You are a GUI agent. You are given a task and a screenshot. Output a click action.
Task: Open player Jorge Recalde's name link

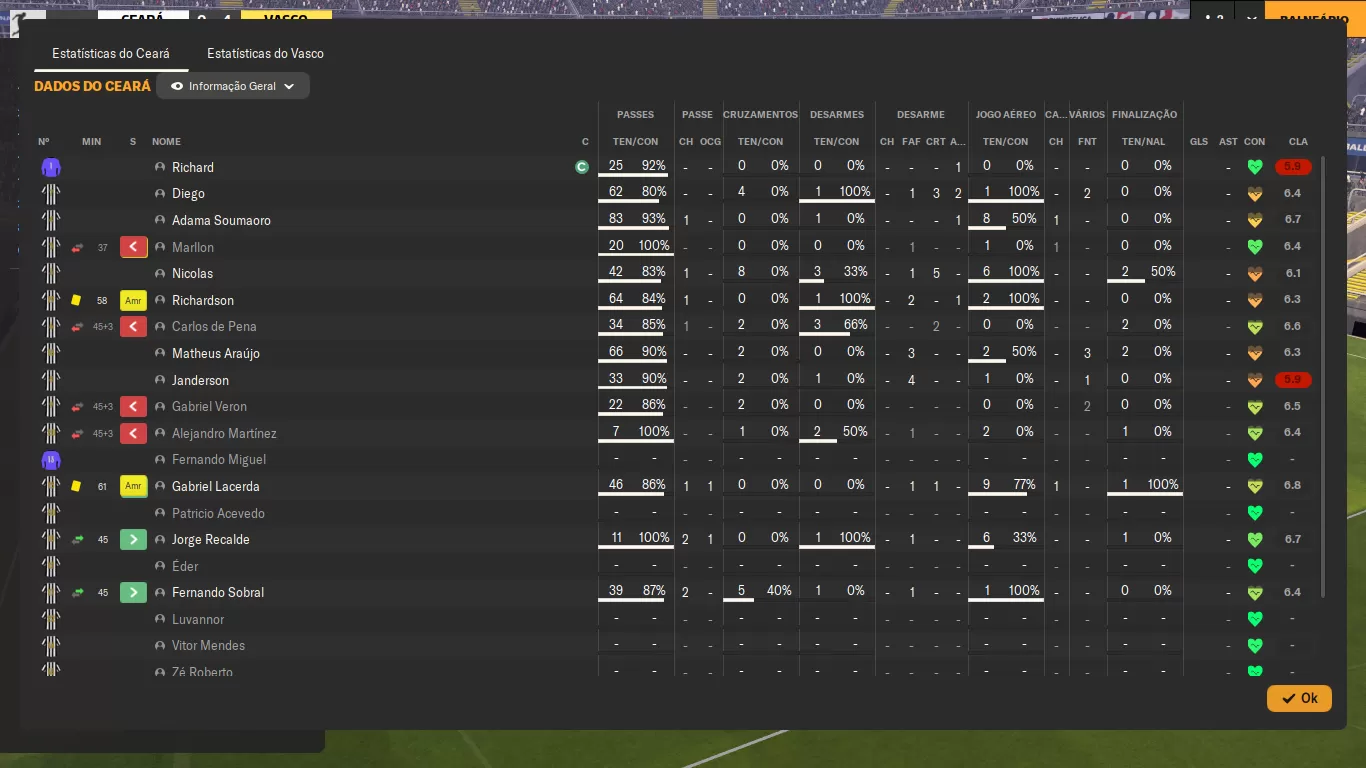(211, 539)
